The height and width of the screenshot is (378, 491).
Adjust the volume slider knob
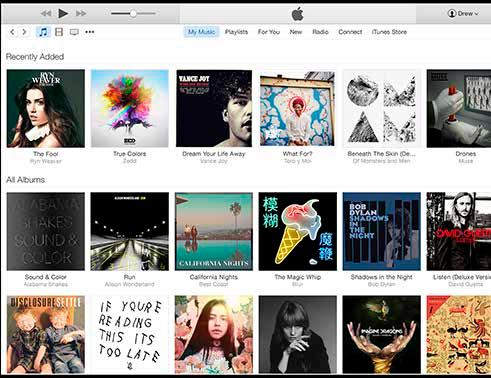pyautogui.click(x=133, y=14)
